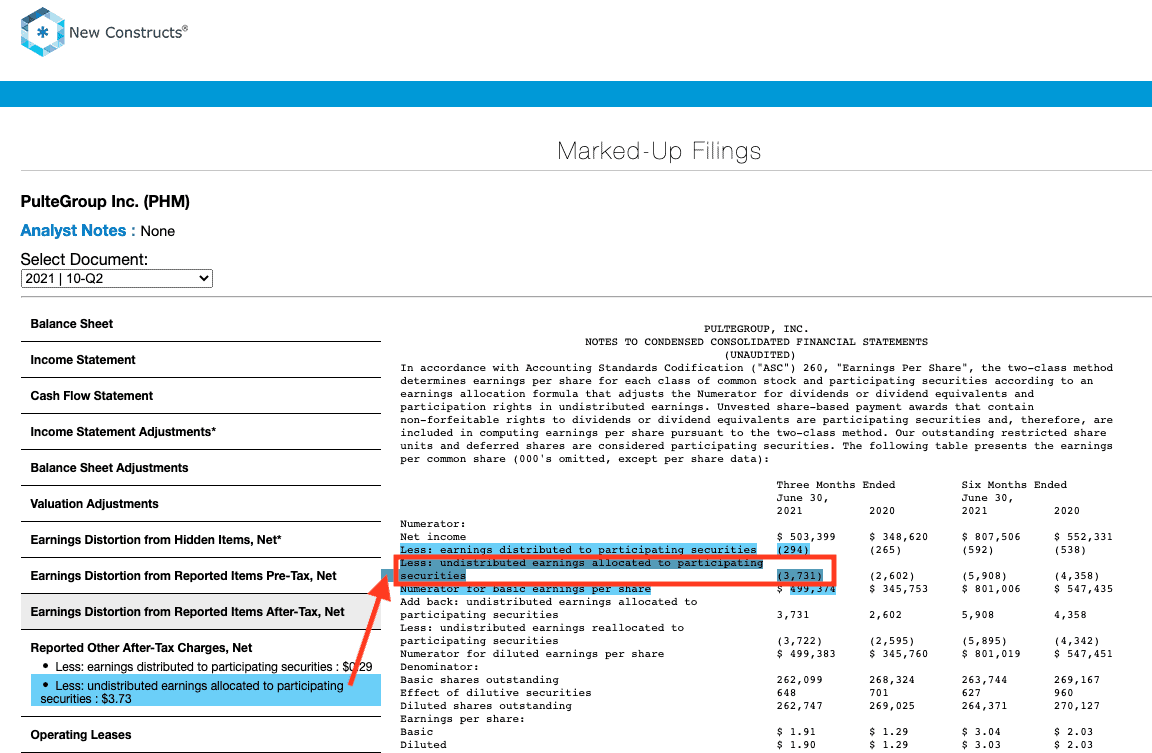The height and width of the screenshot is (753, 1152).
Task: Click the Marked-Up Filings title
Action: pyautogui.click(x=658, y=151)
